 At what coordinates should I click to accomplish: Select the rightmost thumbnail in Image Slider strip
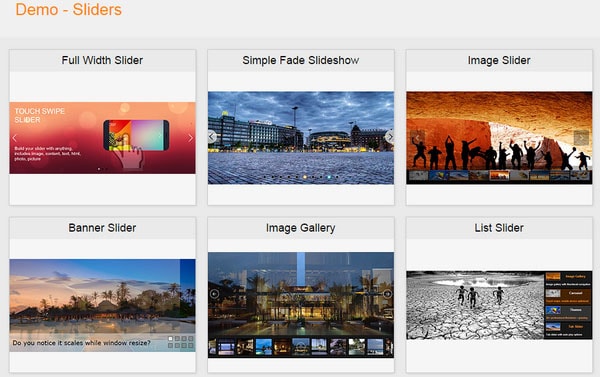pos(580,175)
